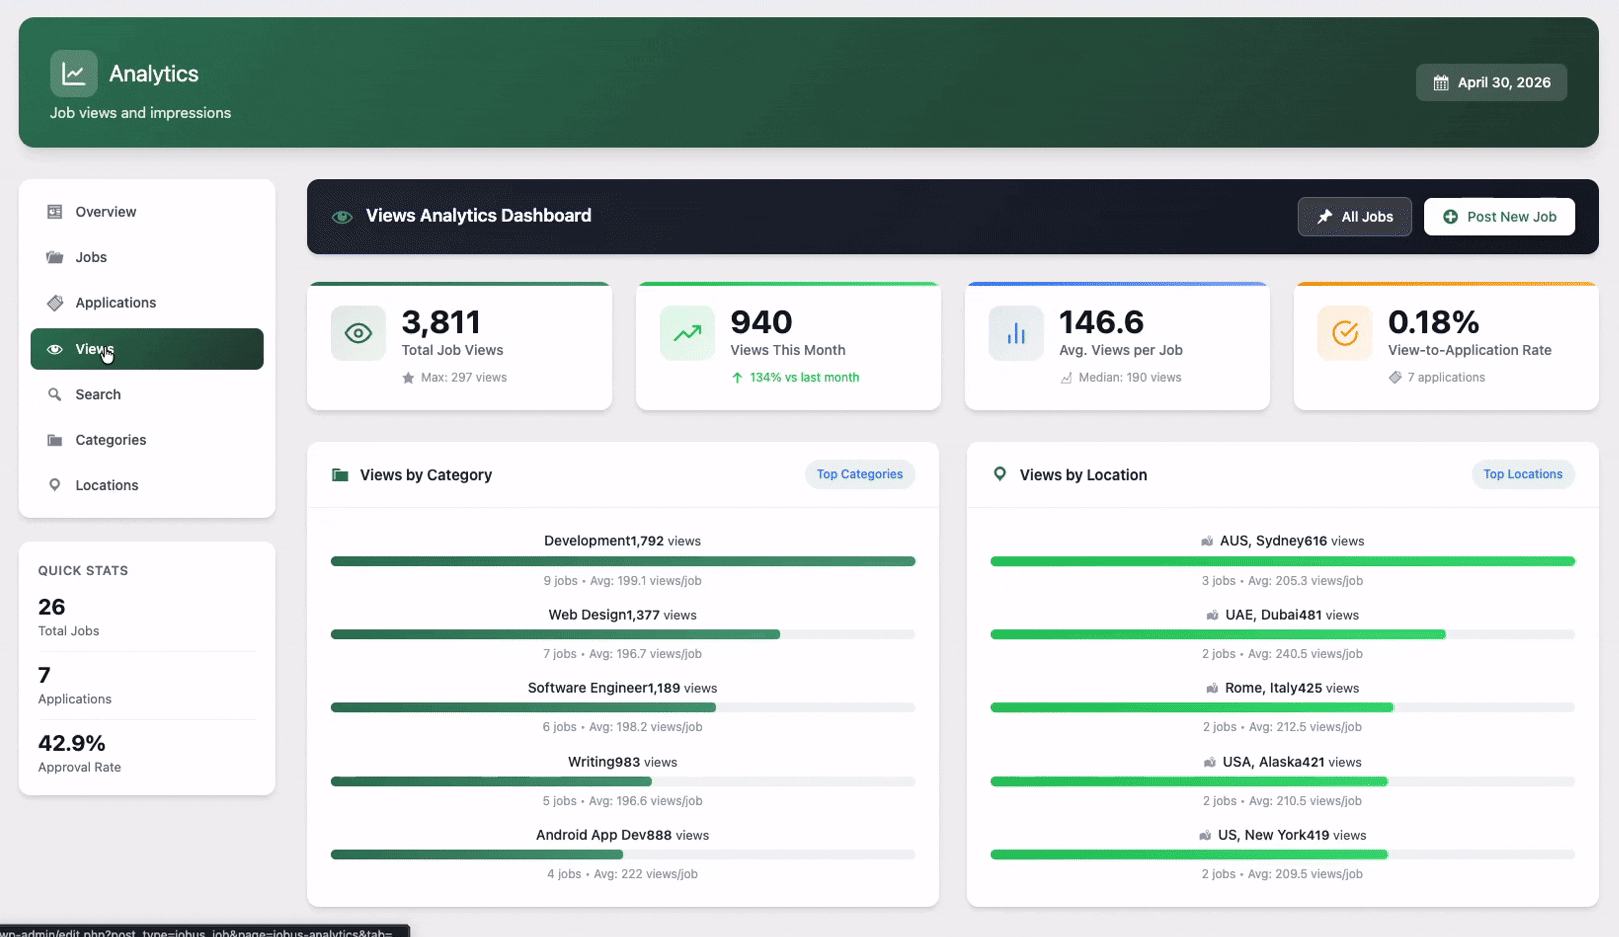Select the Search sidebar item

pyautogui.click(x=98, y=395)
